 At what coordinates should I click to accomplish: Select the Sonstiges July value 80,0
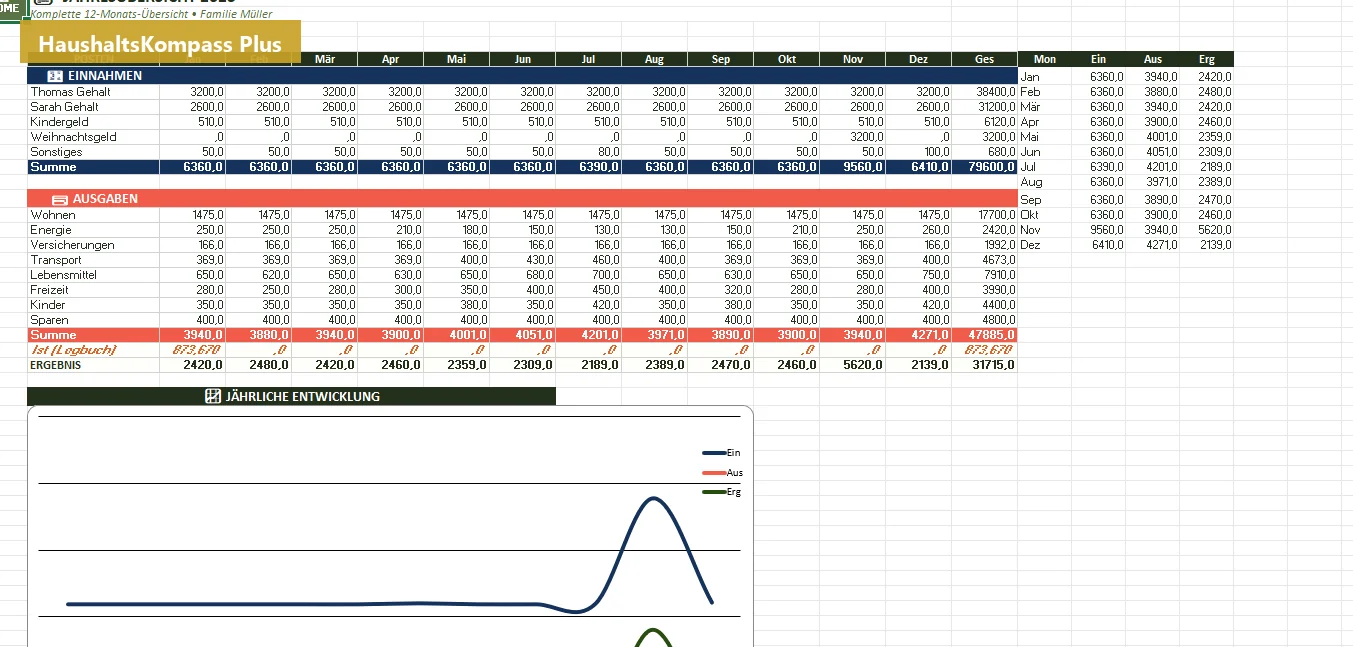[607, 152]
